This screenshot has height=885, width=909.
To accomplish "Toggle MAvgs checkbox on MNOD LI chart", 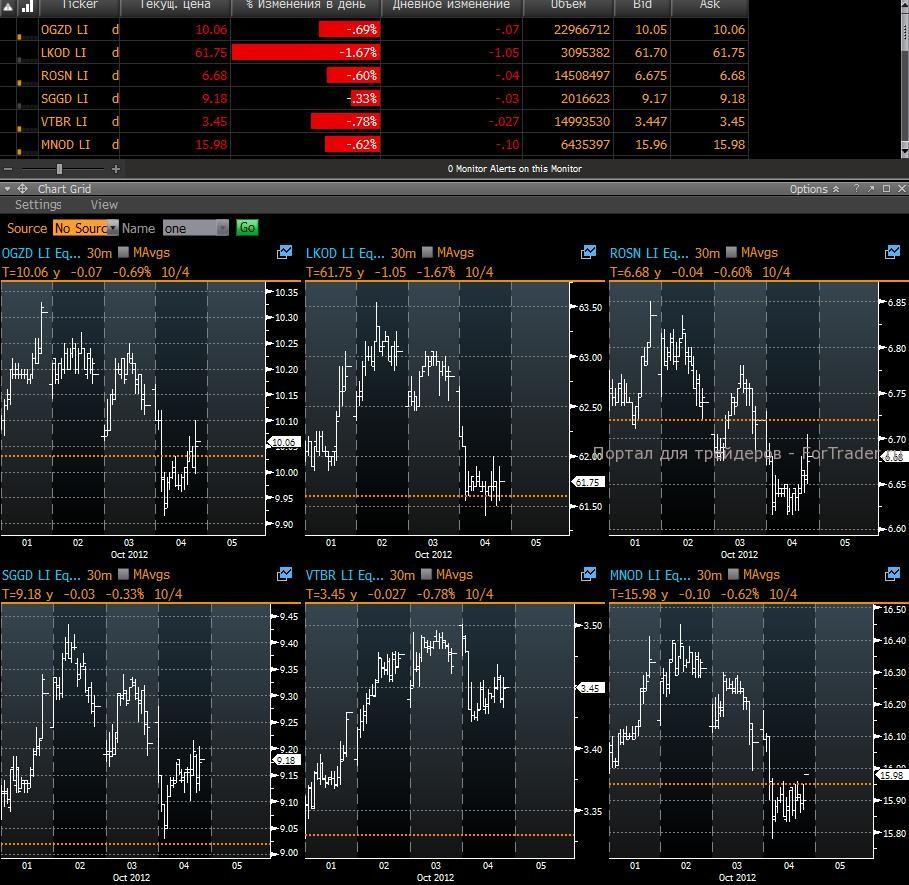I will pyautogui.click(x=733, y=574).
